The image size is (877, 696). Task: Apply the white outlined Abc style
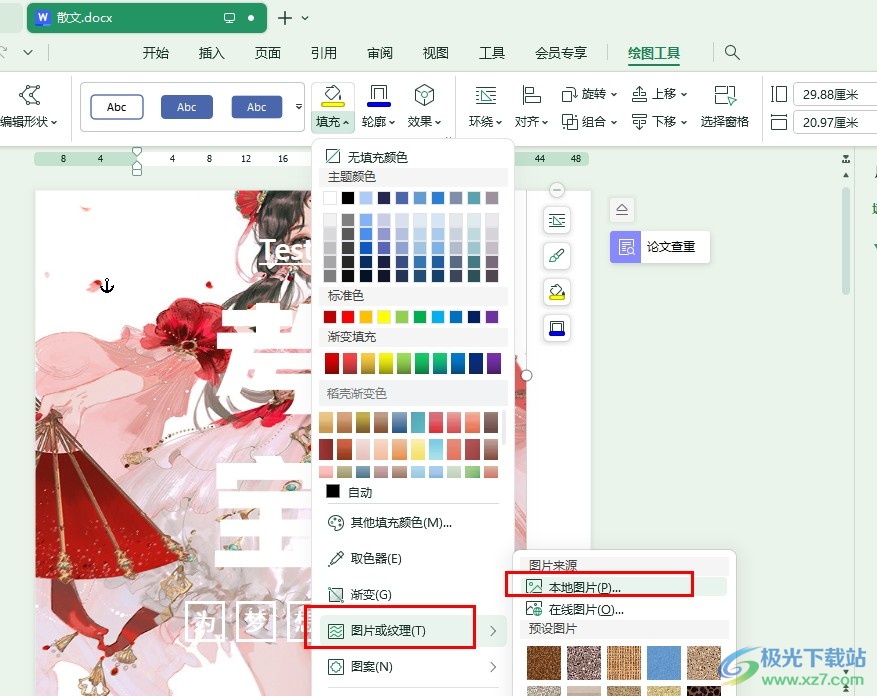tap(117, 107)
